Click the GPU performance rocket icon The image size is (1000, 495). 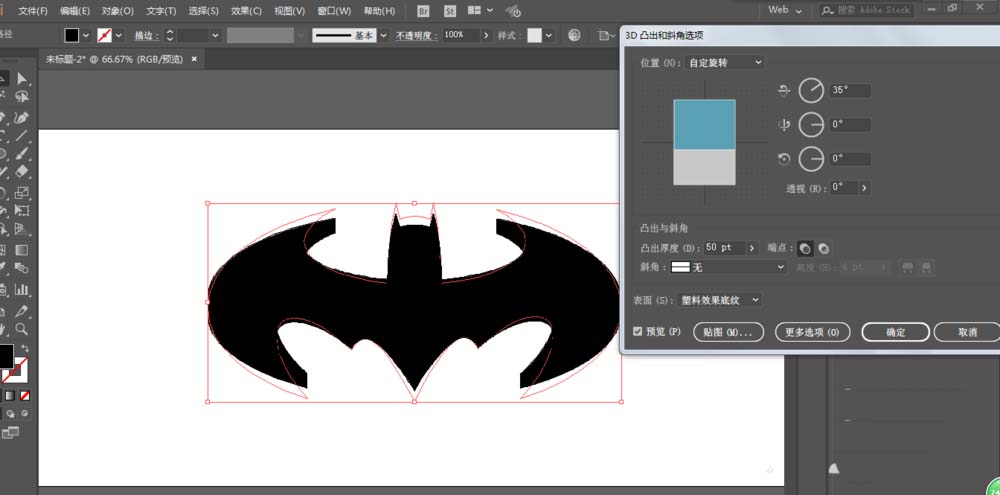tap(513, 11)
